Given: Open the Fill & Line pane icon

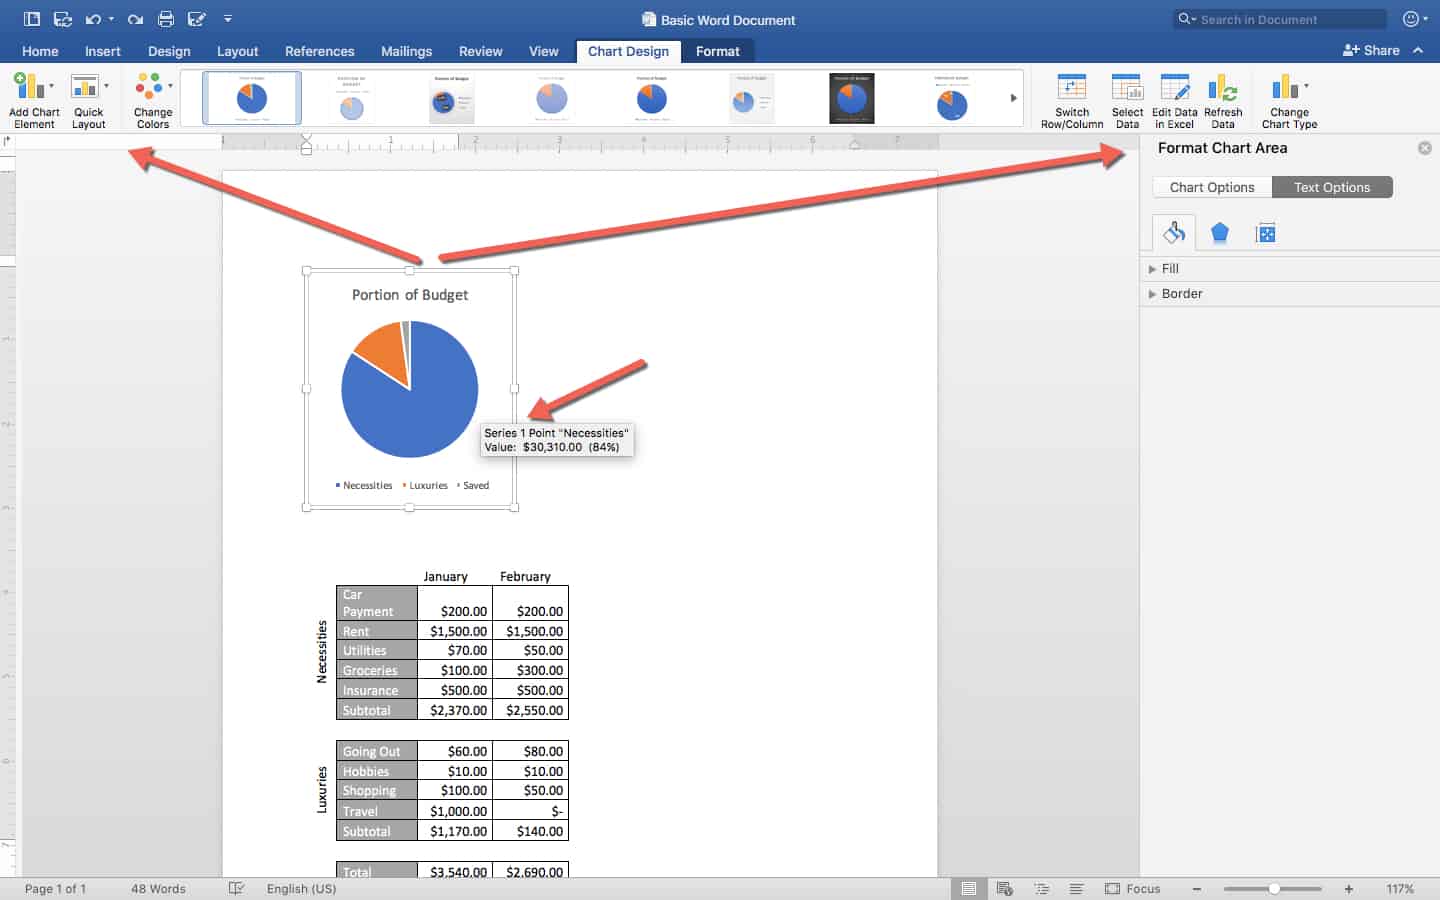Looking at the screenshot, I should click(x=1174, y=233).
